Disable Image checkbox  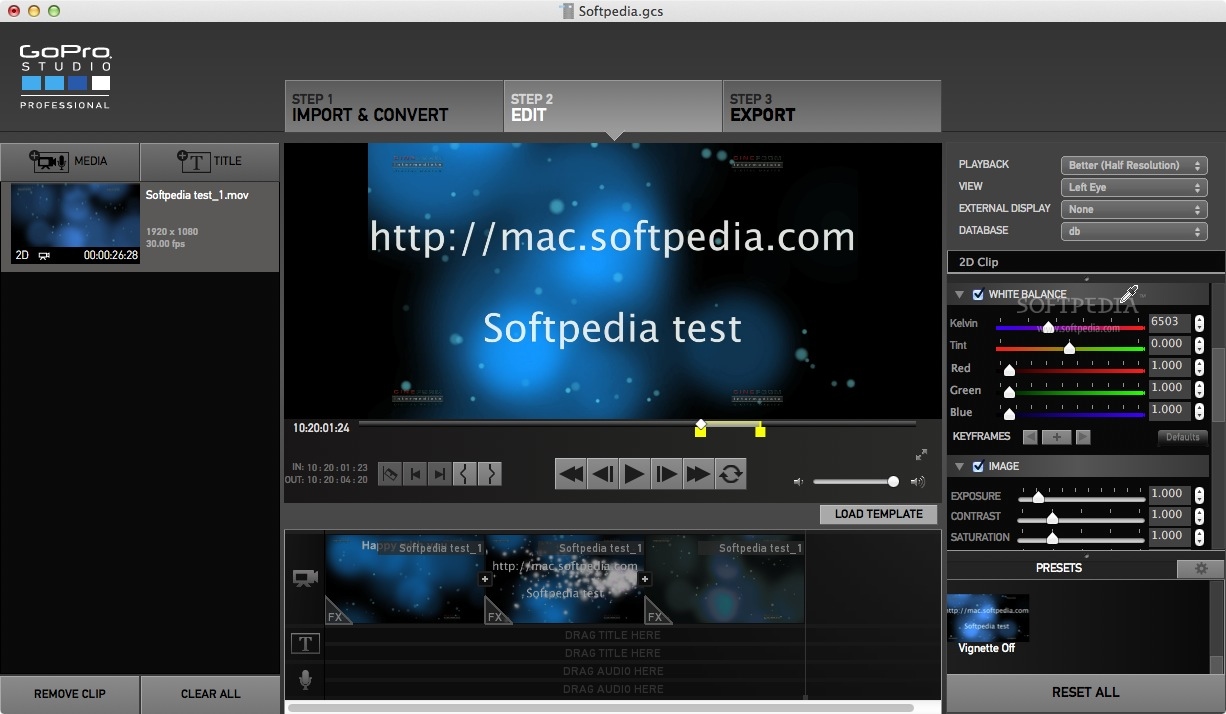point(978,466)
